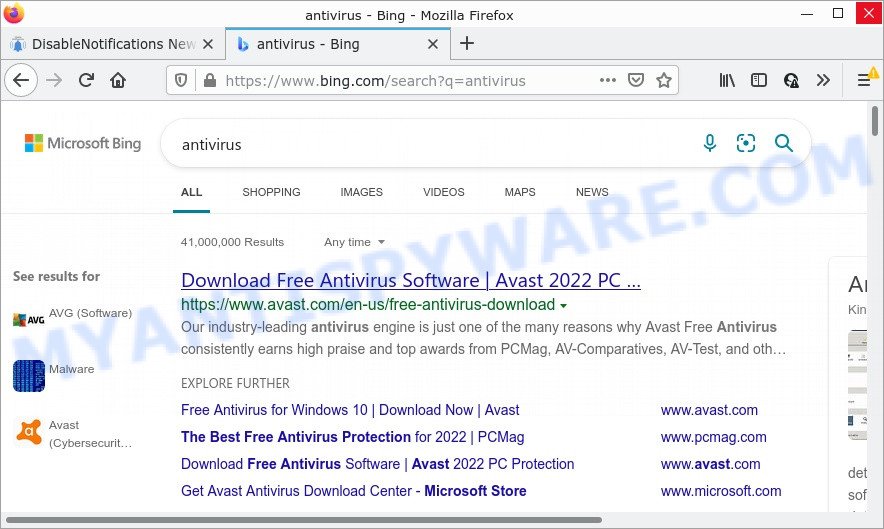Image resolution: width=884 pixels, height=529 pixels.
Task: Click www.microsoft.com domain link
Action: (x=721, y=491)
